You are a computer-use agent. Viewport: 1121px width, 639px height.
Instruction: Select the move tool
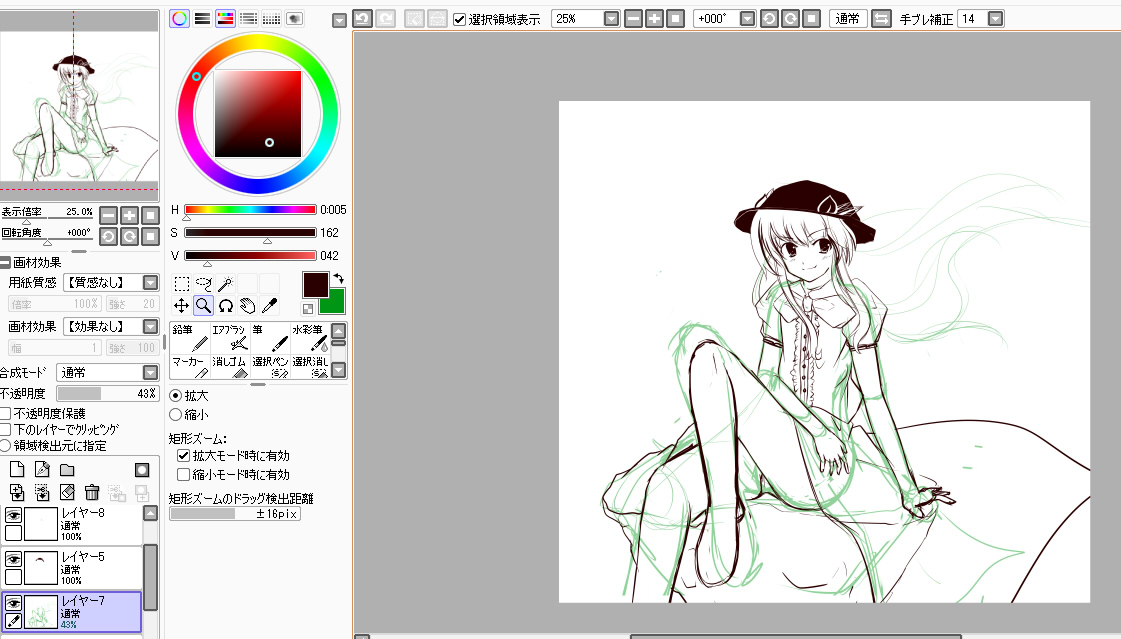click(x=182, y=306)
